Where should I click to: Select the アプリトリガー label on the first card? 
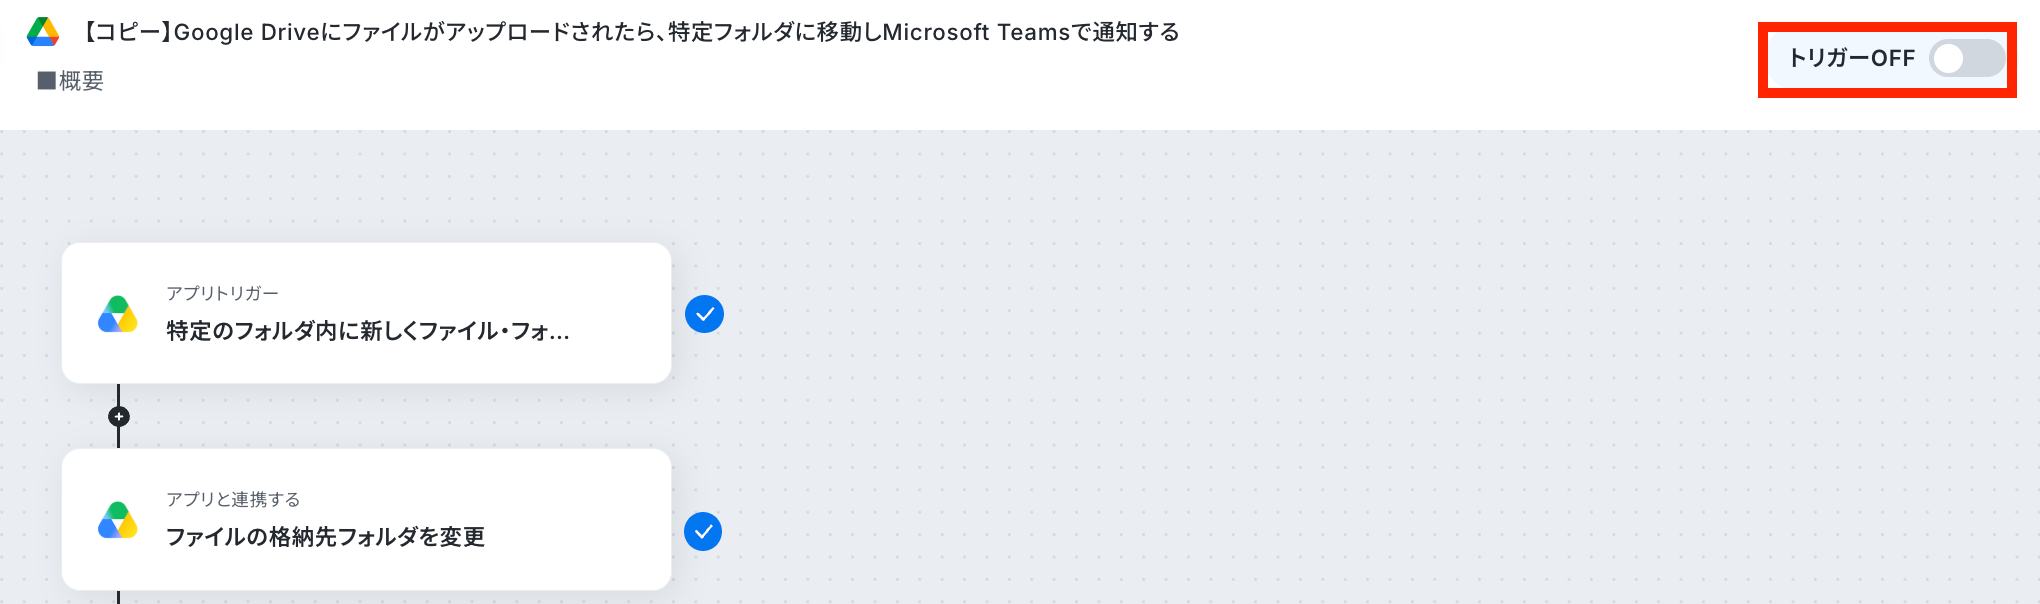[222, 293]
